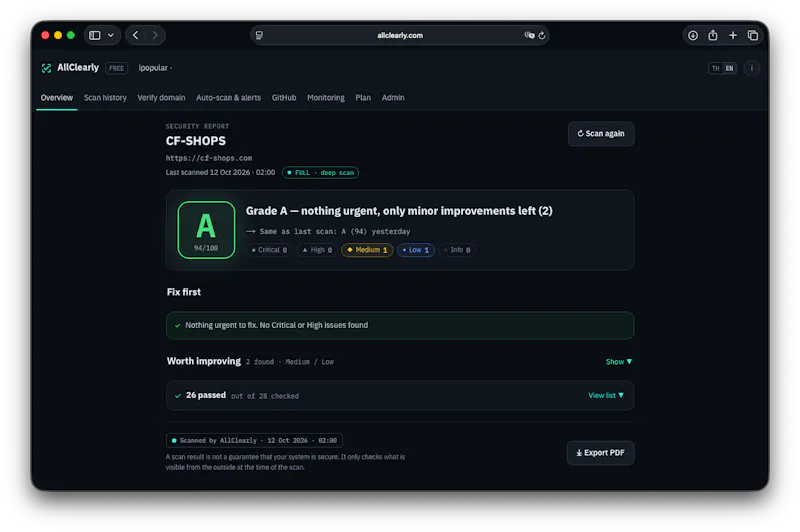
Task: Open the GitHub tab
Action: coord(284,97)
